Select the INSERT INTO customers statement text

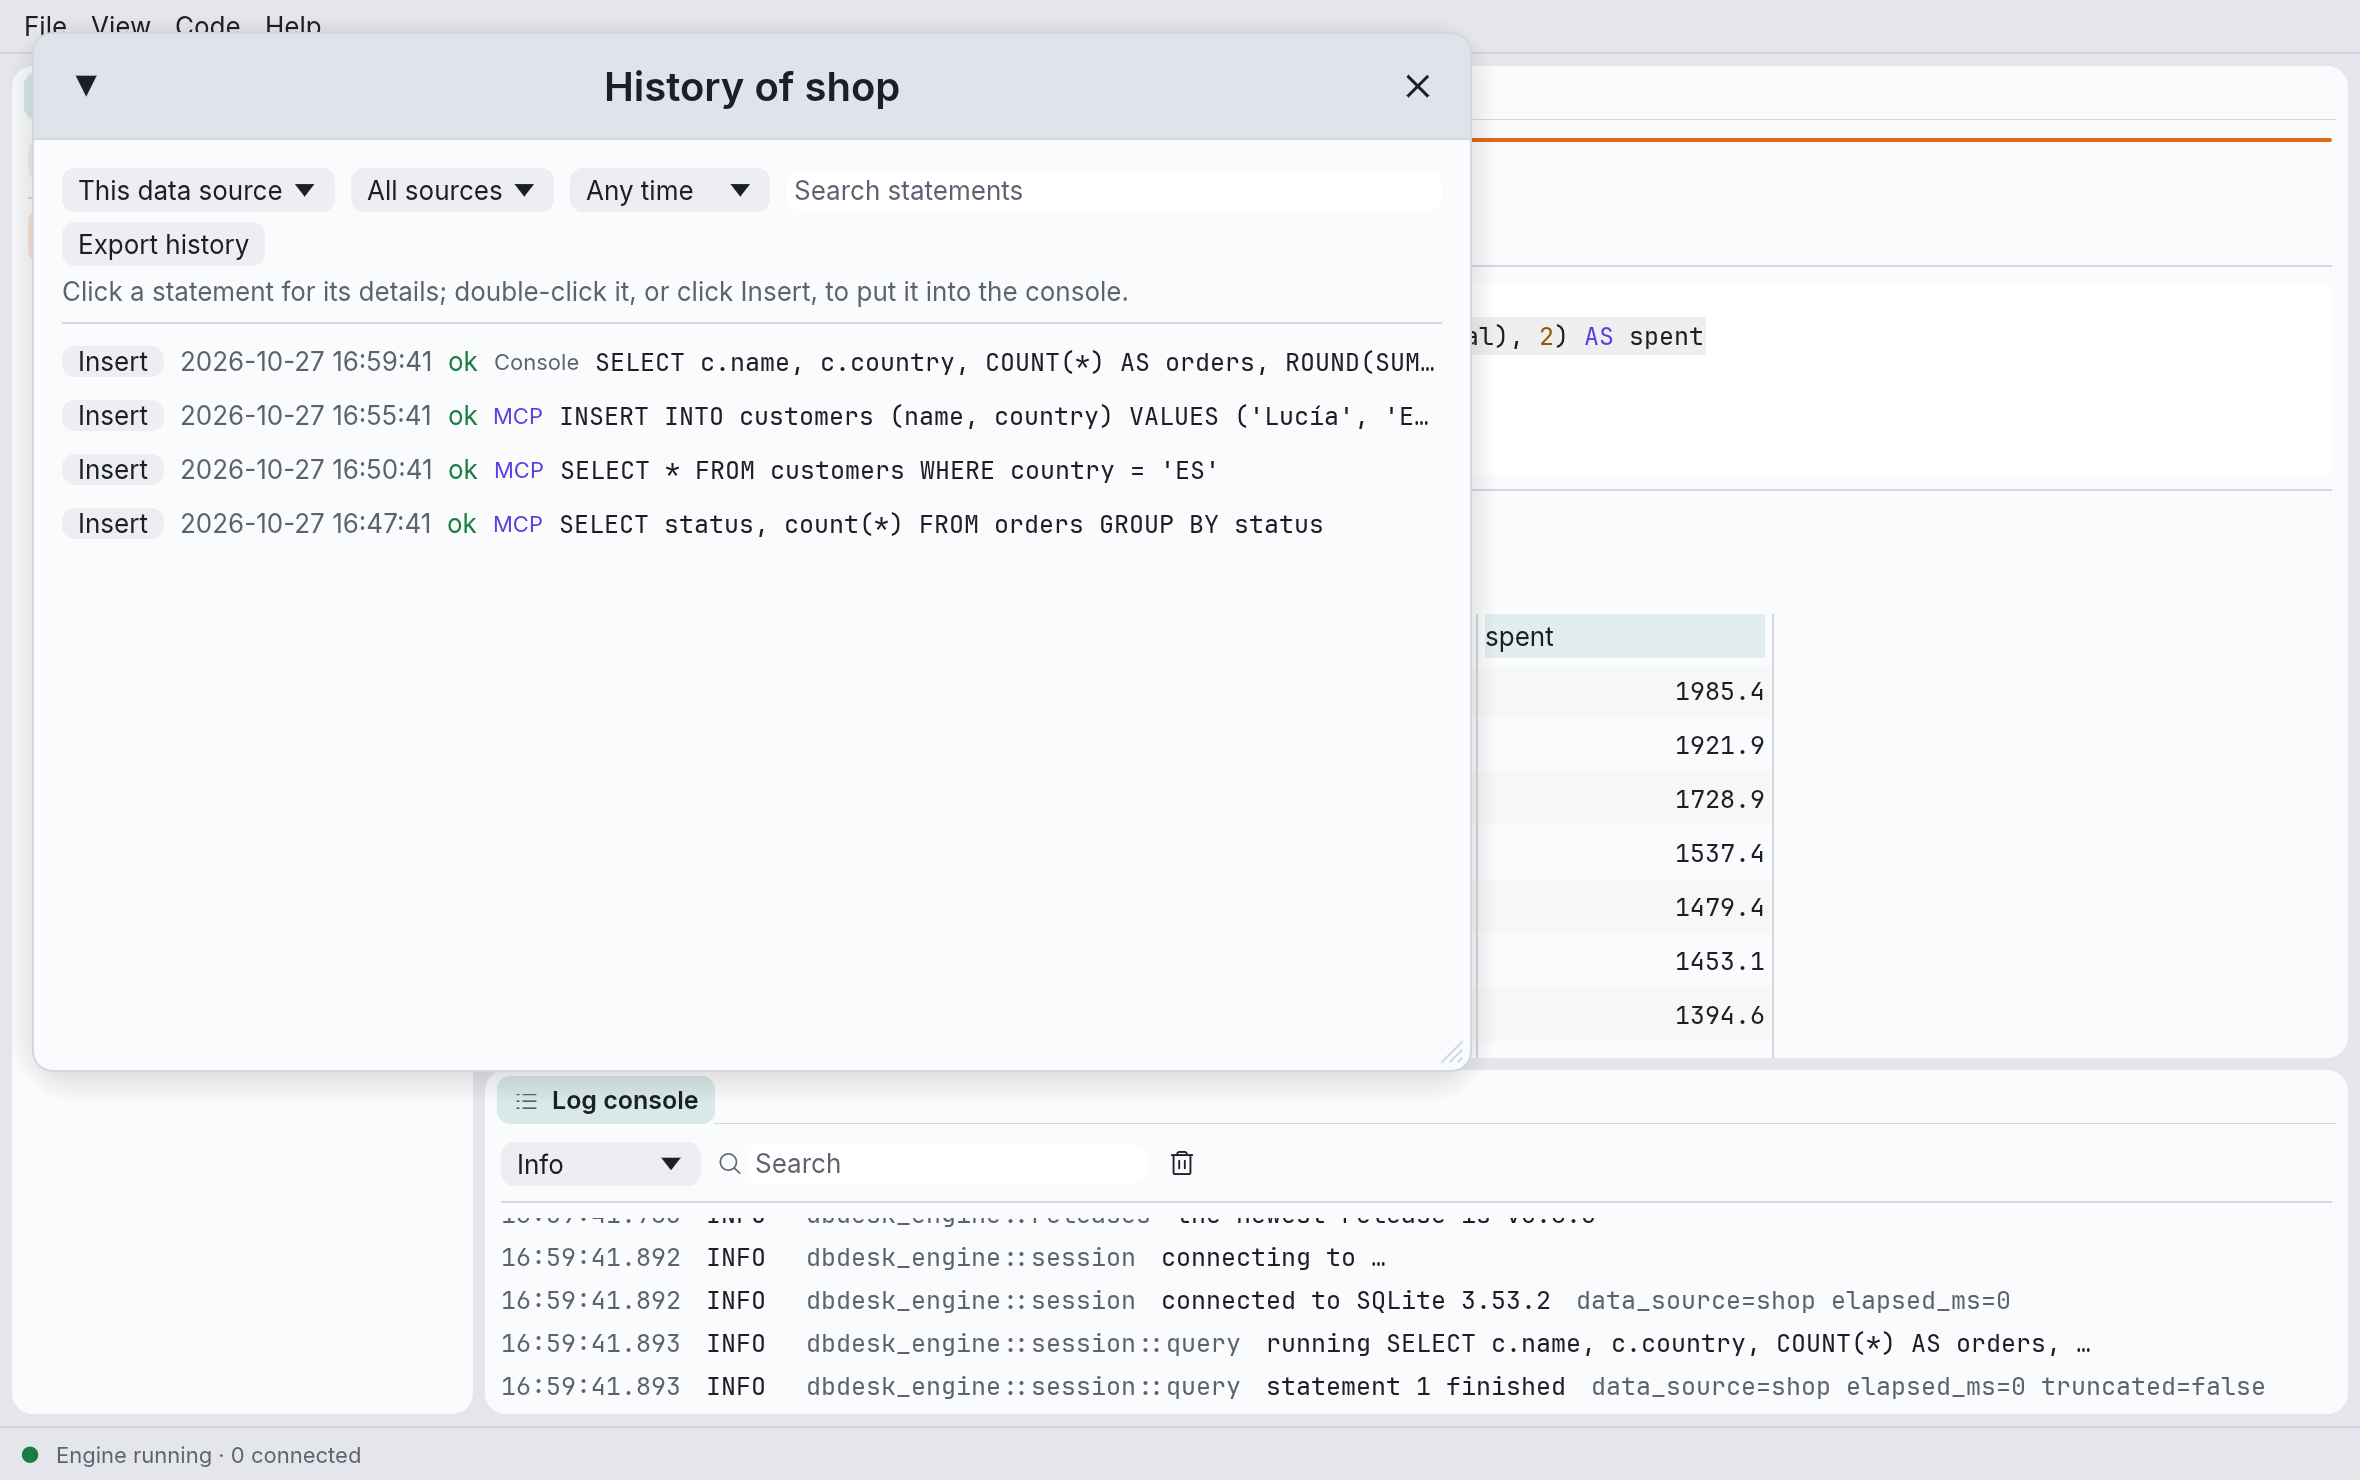(994, 416)
